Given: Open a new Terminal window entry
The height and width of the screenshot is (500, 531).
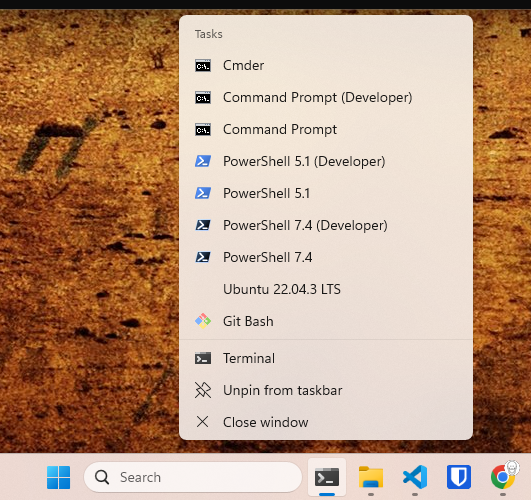Looking at the screenshot, I should coord(326,358).
